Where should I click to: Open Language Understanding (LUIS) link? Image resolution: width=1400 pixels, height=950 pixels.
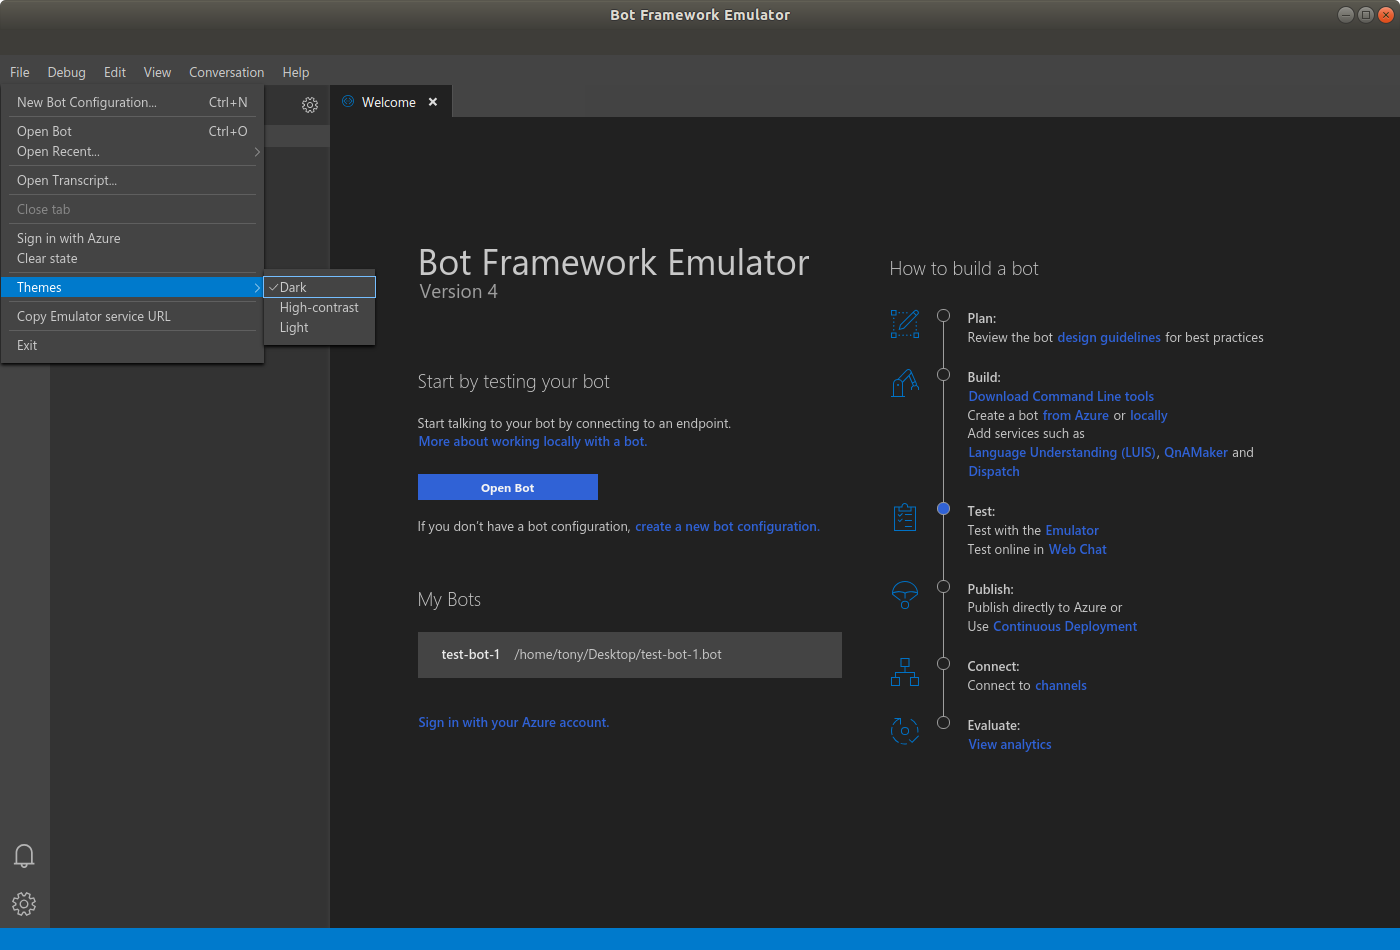(x=1062, y=452)
